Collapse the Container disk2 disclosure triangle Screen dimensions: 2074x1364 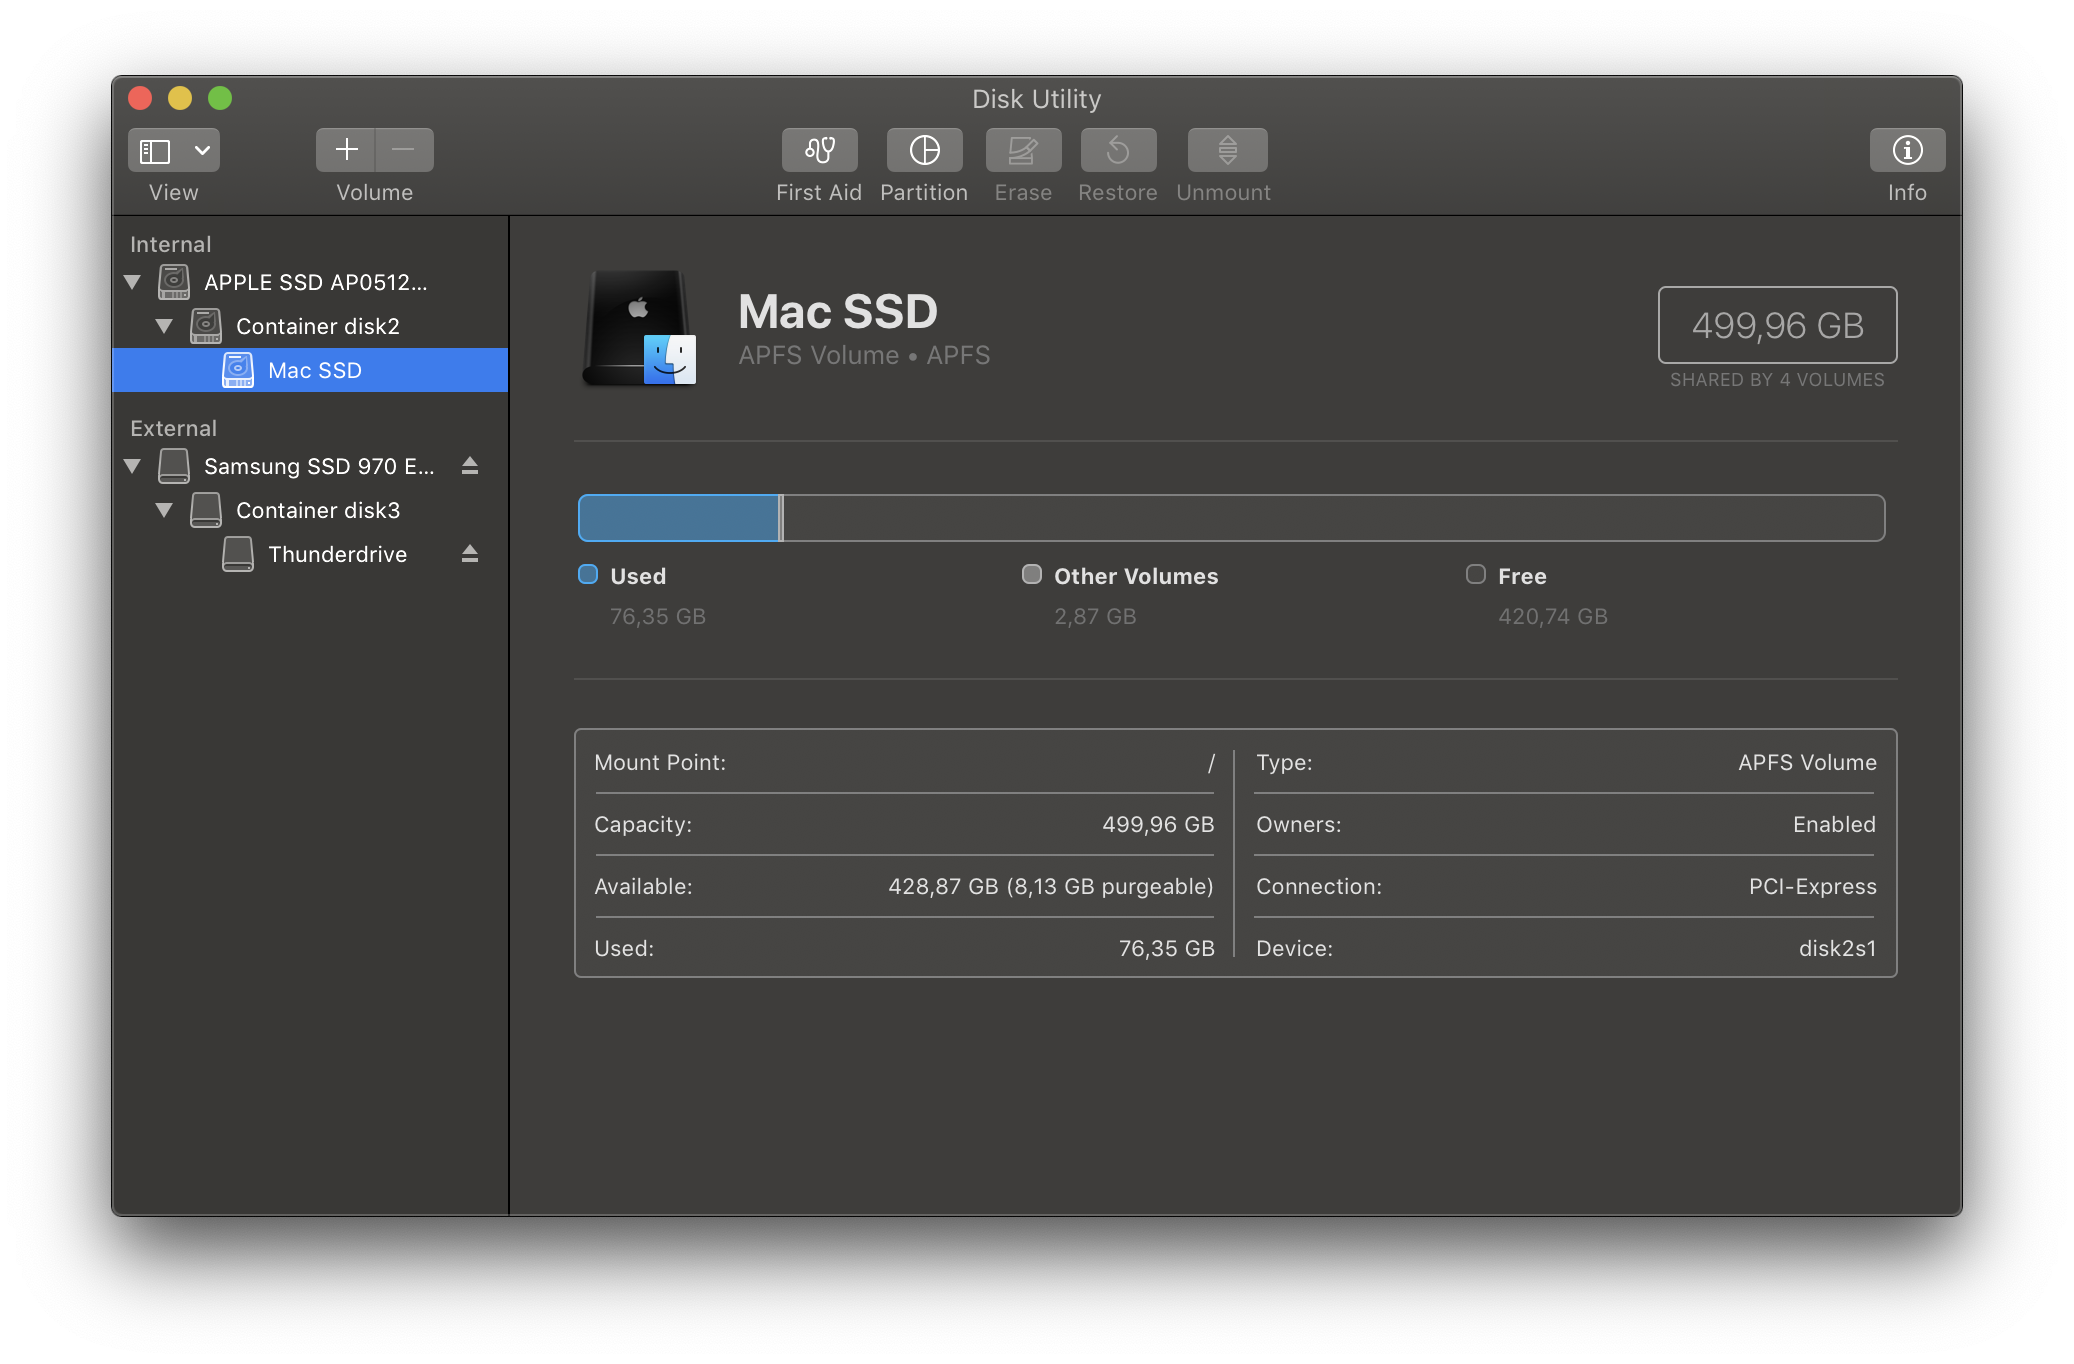[x=164, y=326]
